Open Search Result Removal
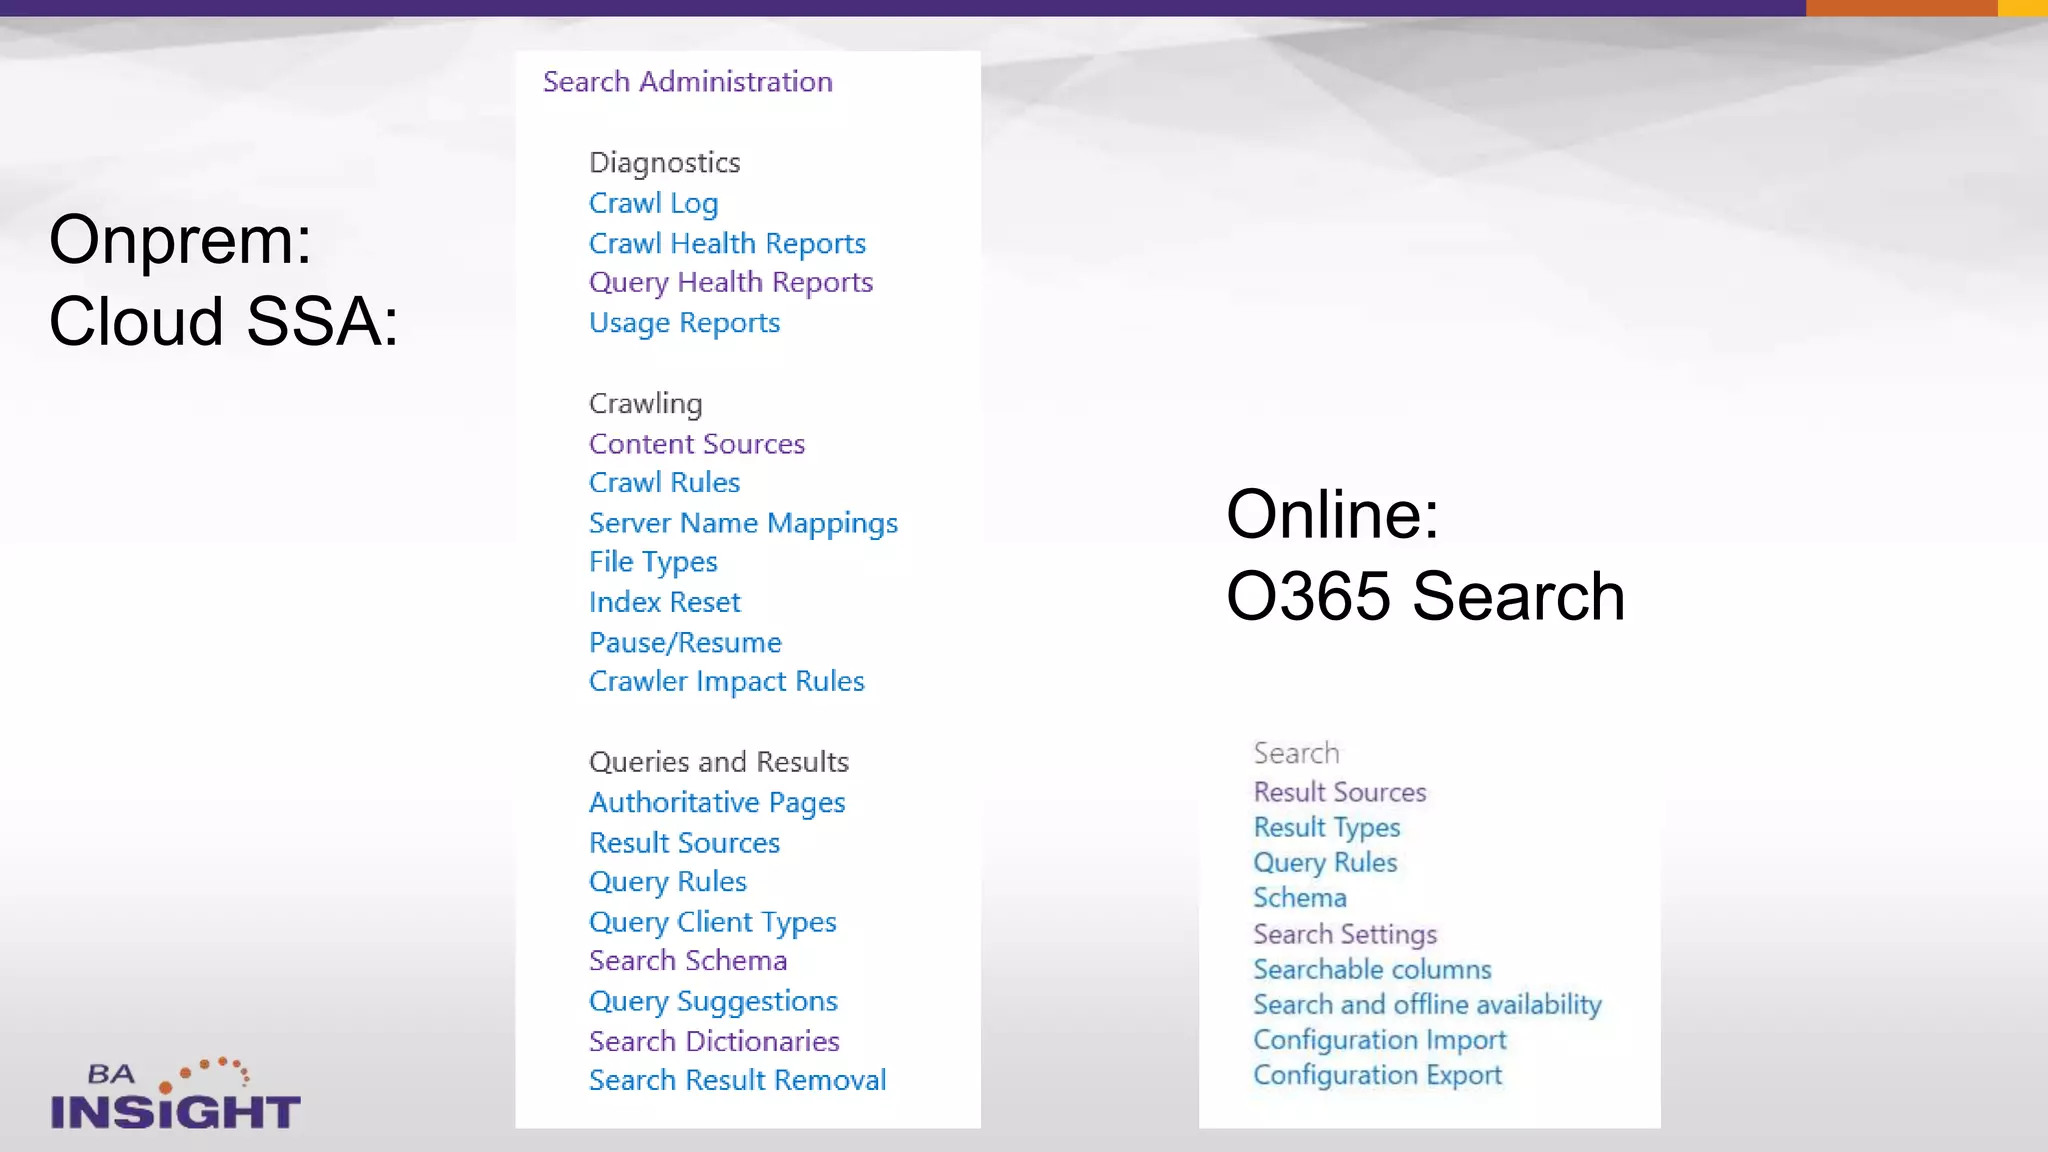 [737, 1080]
